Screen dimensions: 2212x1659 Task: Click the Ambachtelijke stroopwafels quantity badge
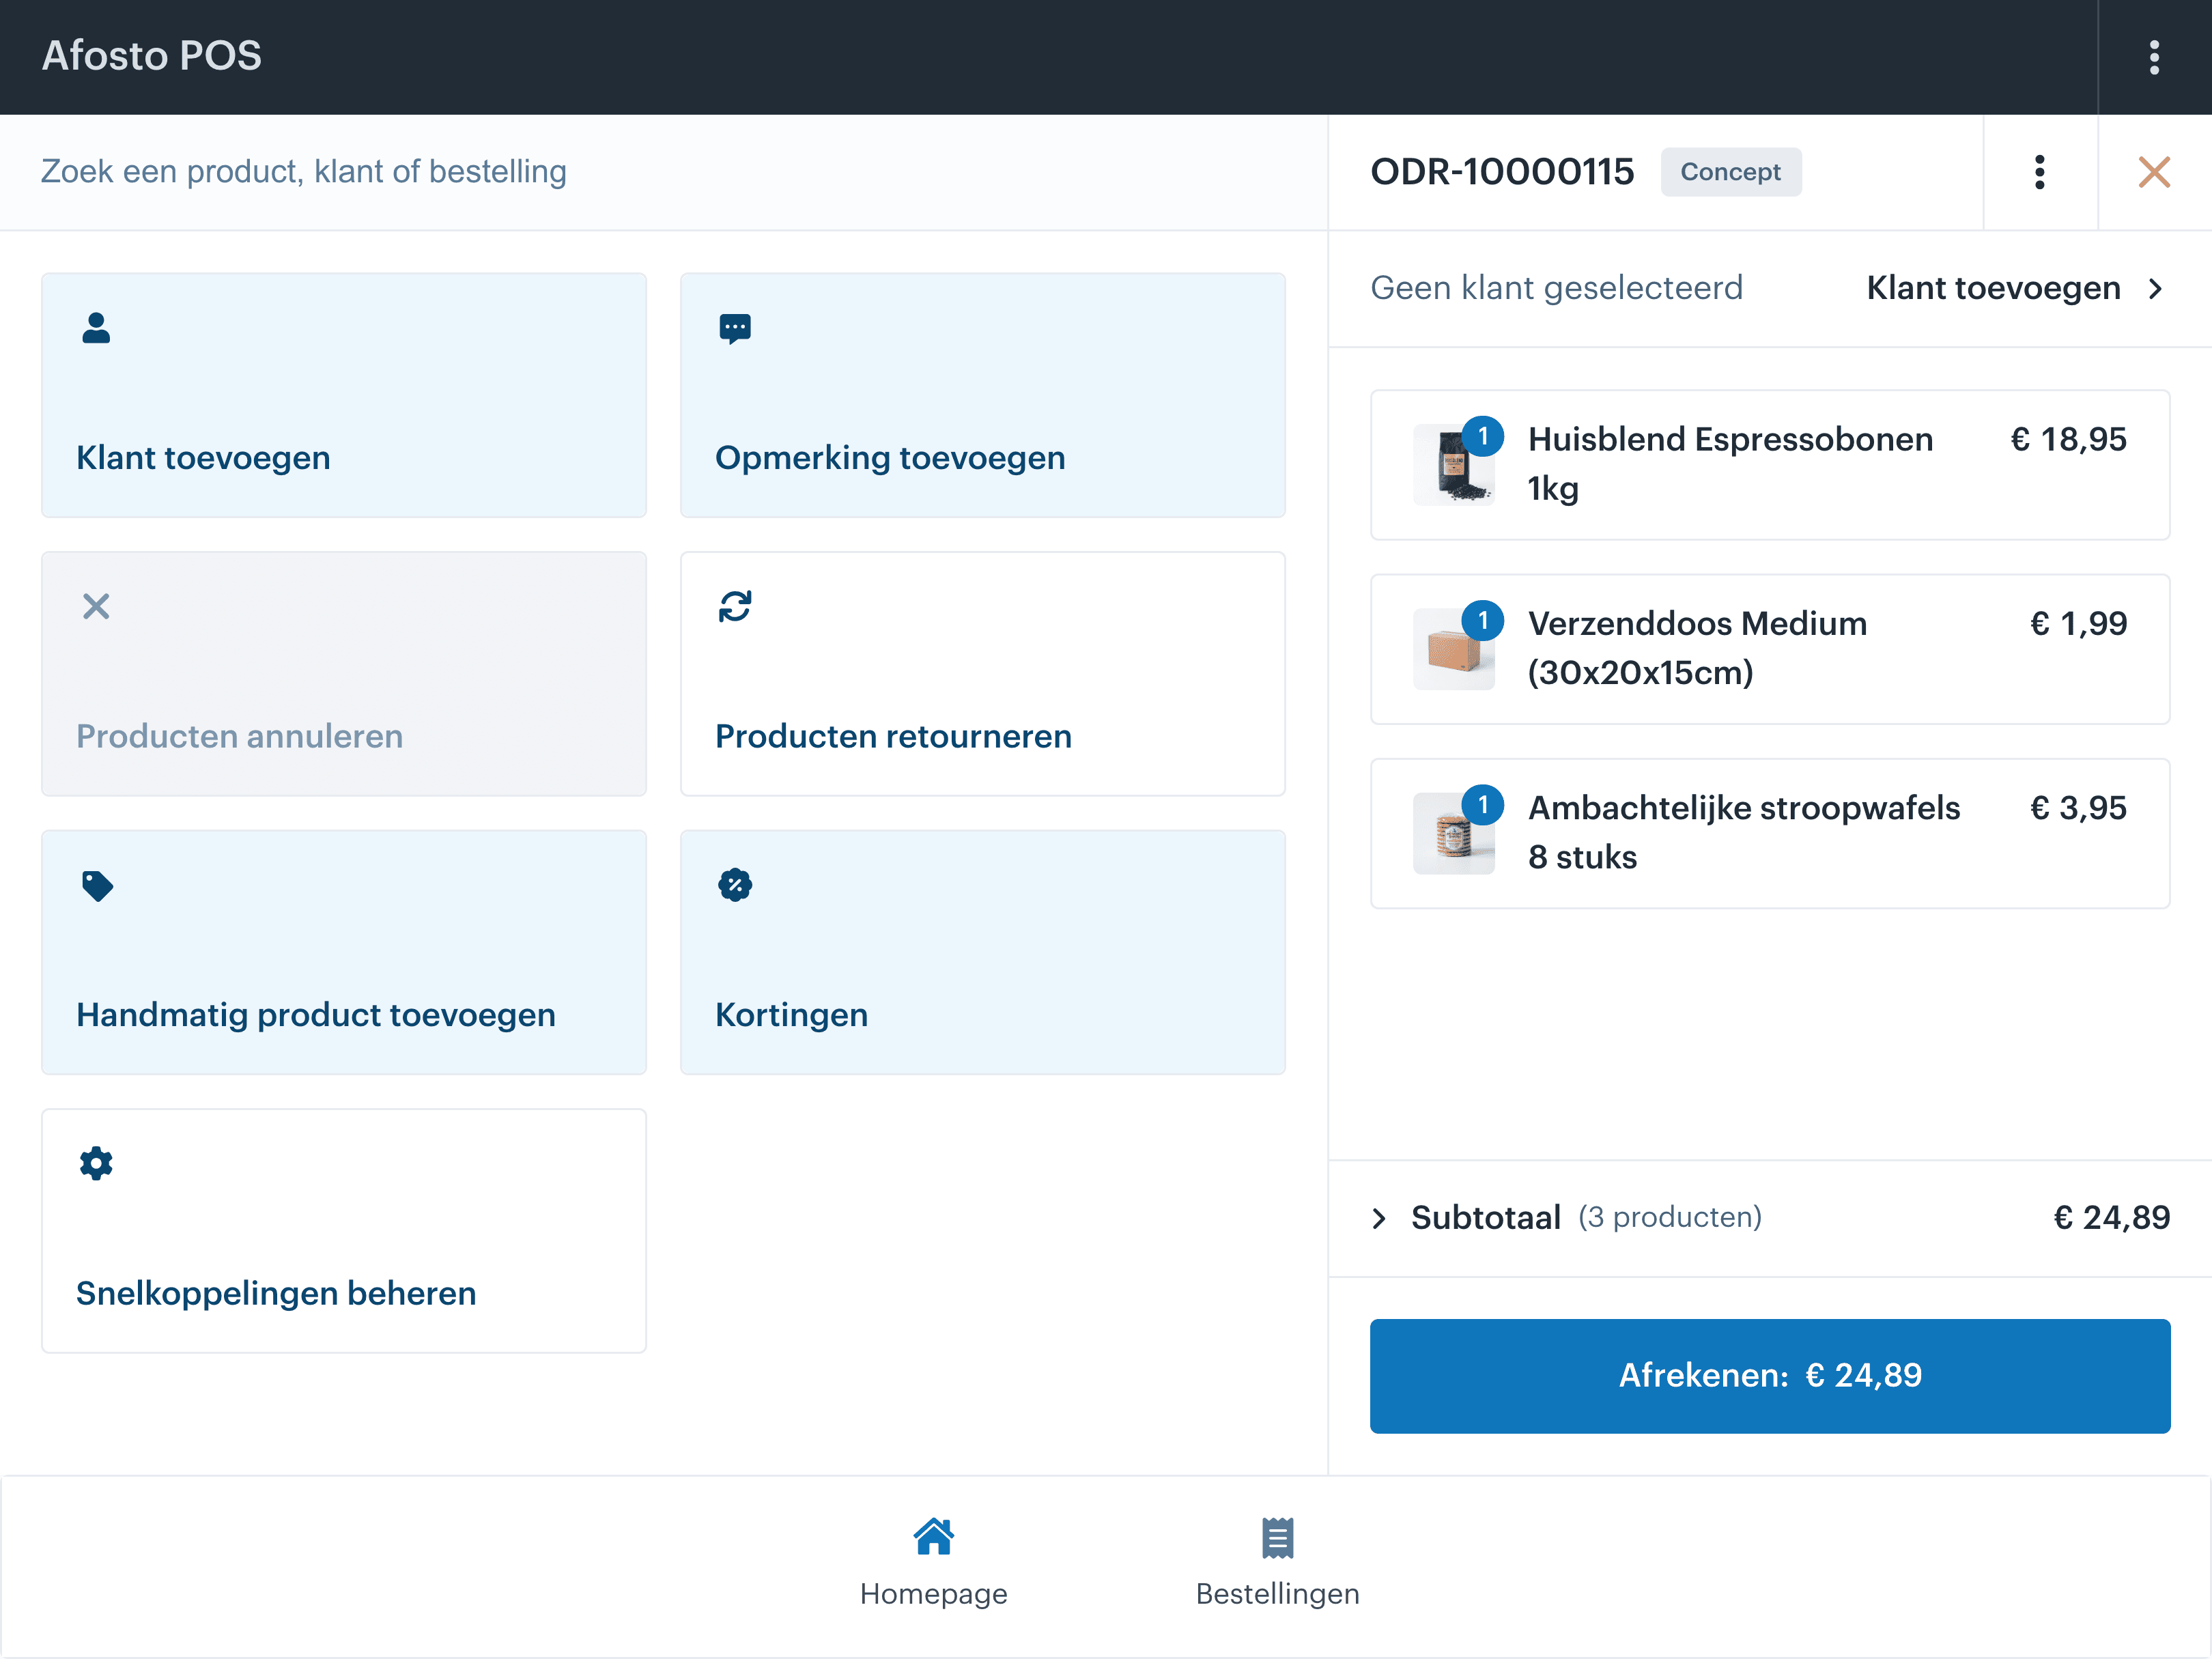point(1483,805)
